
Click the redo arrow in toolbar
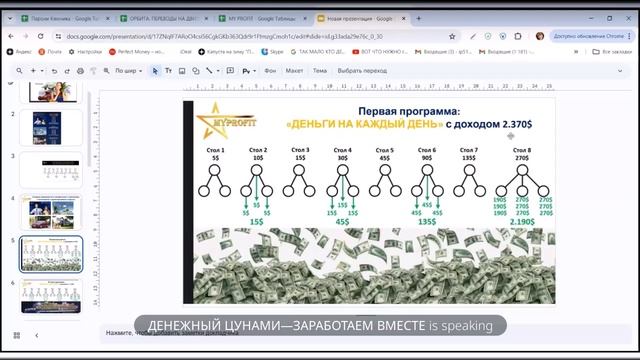[x=67, y=71]
